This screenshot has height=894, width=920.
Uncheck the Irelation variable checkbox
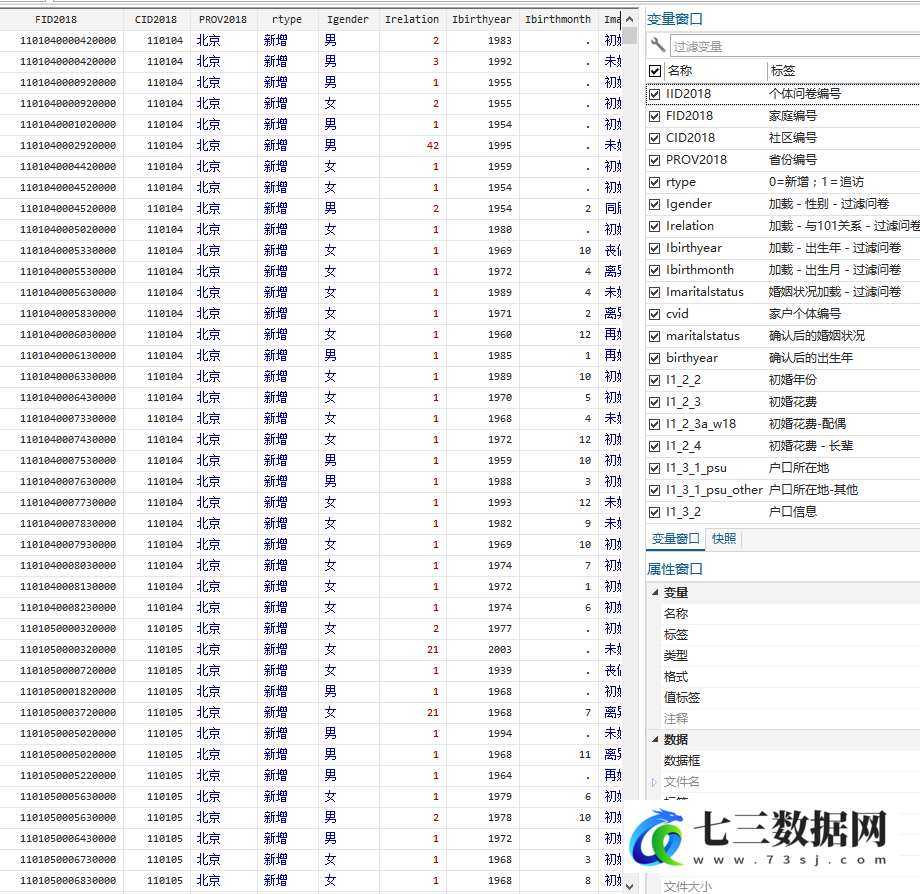(655, 226)
